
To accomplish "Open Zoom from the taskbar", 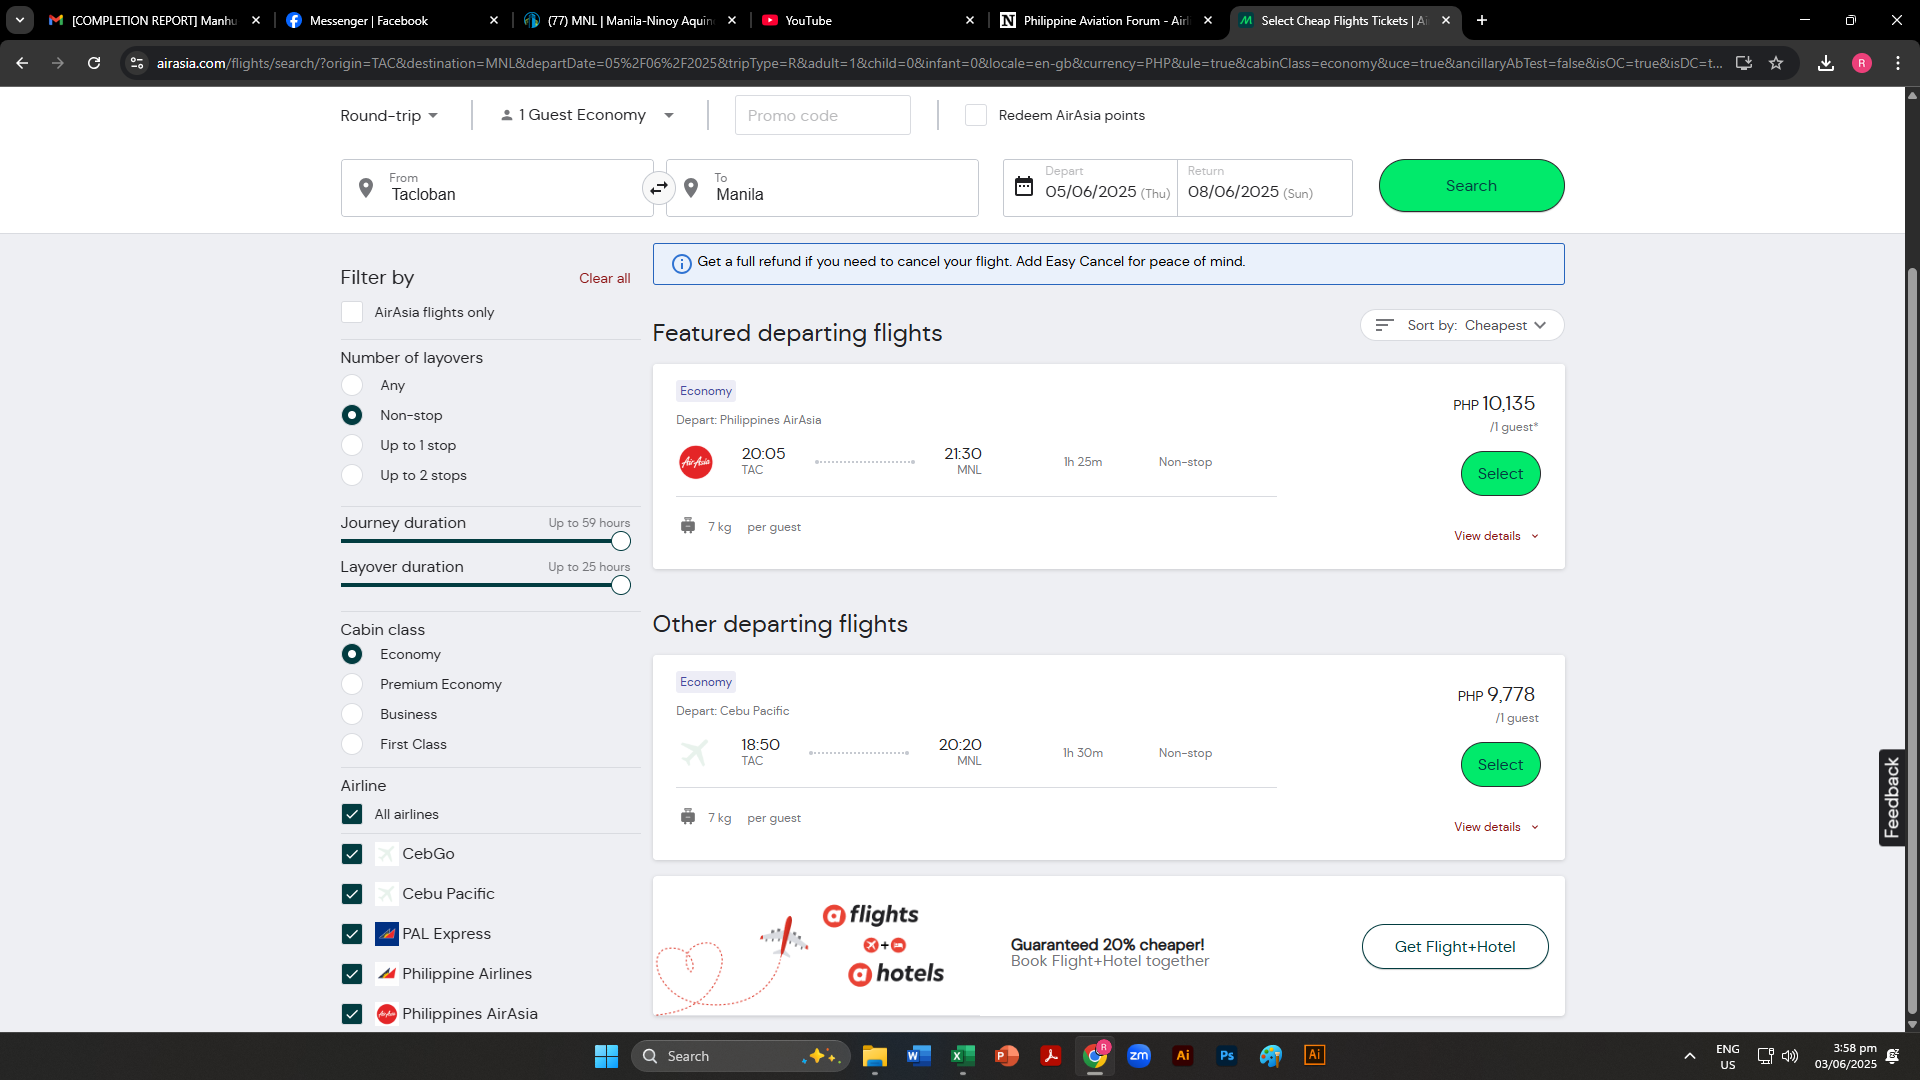I will [x=1138, y=1056].
